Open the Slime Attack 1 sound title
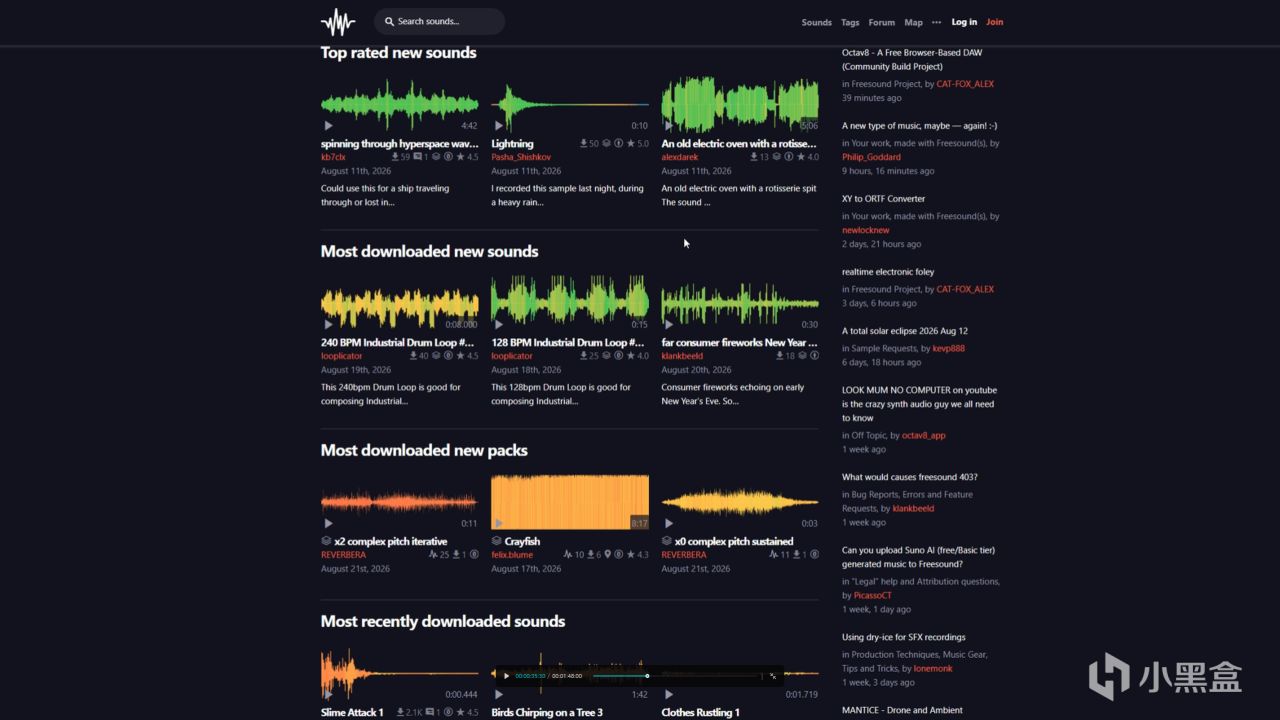The image size is (1280, 720). [352, 713]
